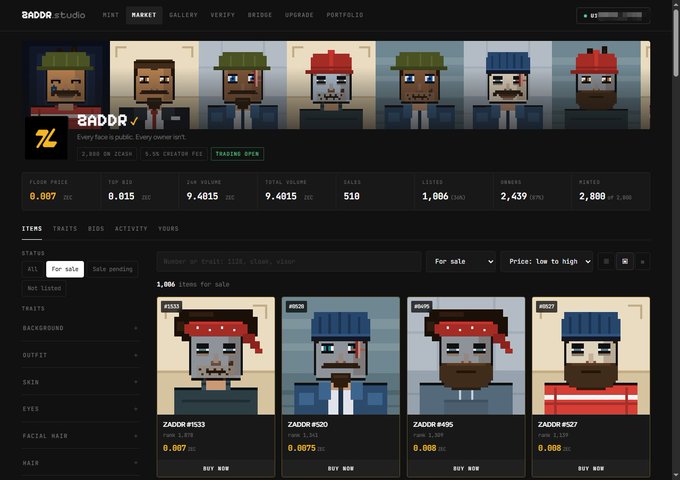The width and height of the screenshot is (680, 480).
Task: Select the For sale status filter
Action: tap(65, 269)
